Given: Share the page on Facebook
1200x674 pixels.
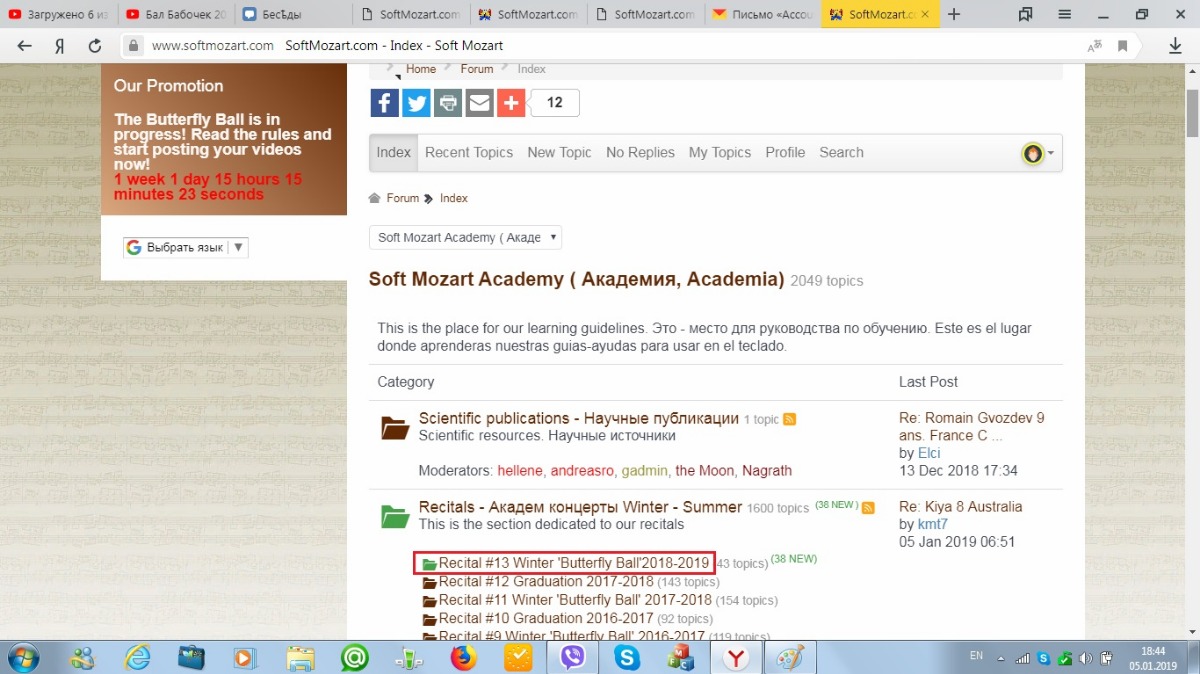Looking at the screenshot, I should coord(385,103).
